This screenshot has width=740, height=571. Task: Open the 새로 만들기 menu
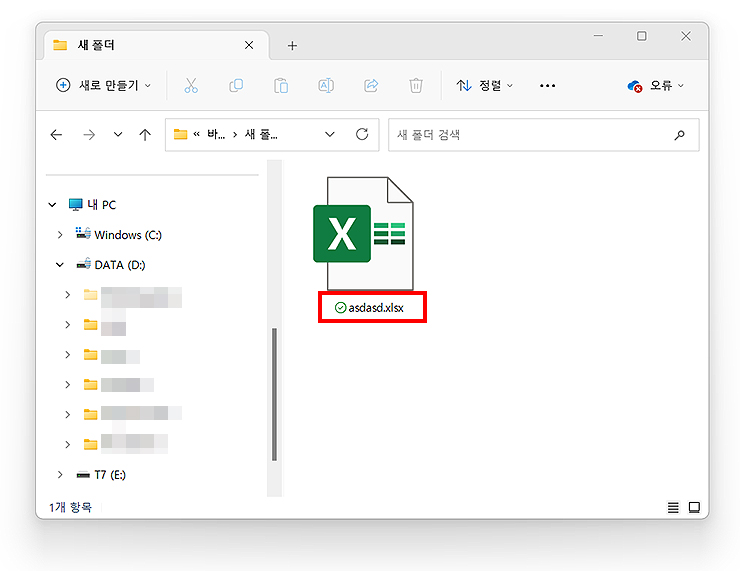coord(103,85)
